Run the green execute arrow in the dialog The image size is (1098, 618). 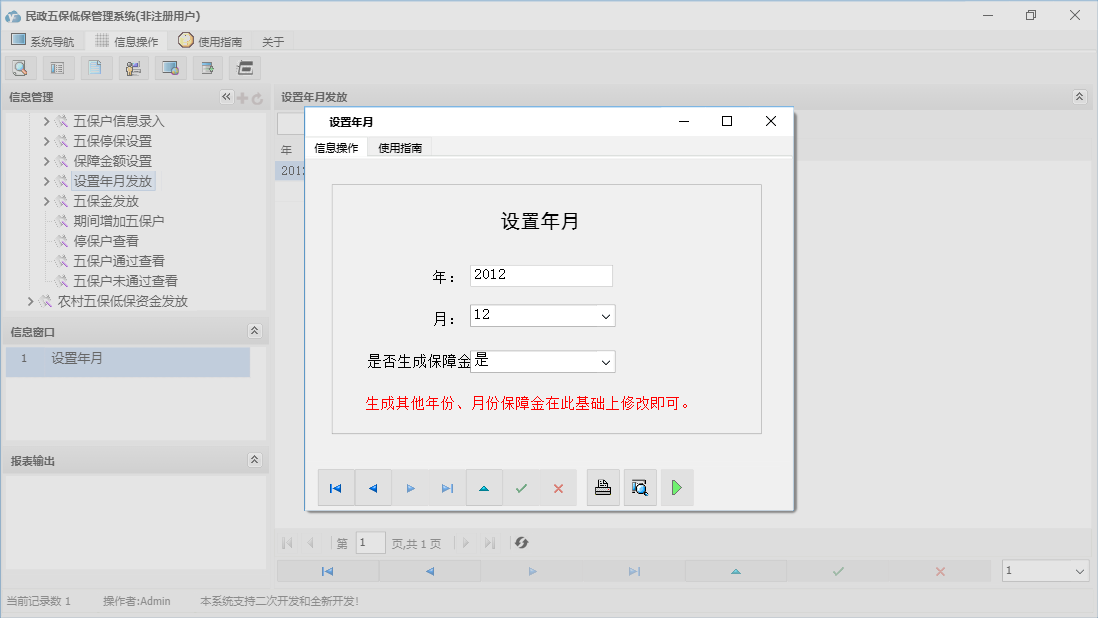[x=677, y=487]
